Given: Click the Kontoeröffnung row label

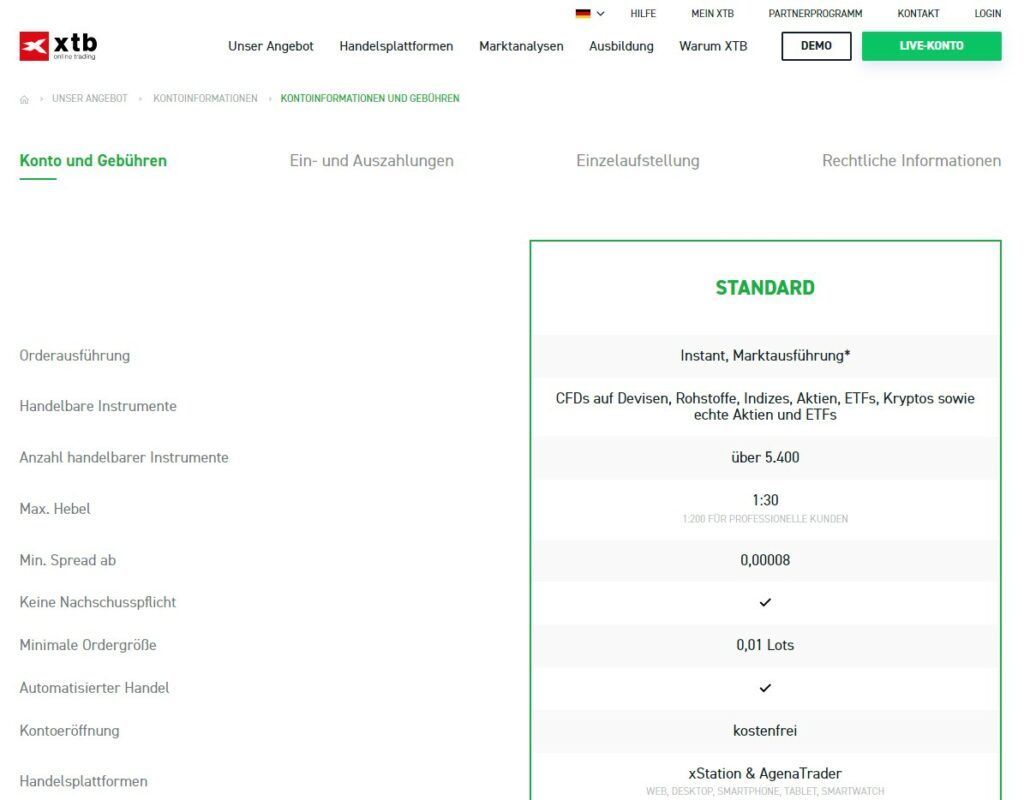Looking at the screenshot, I should pos(69,731).
